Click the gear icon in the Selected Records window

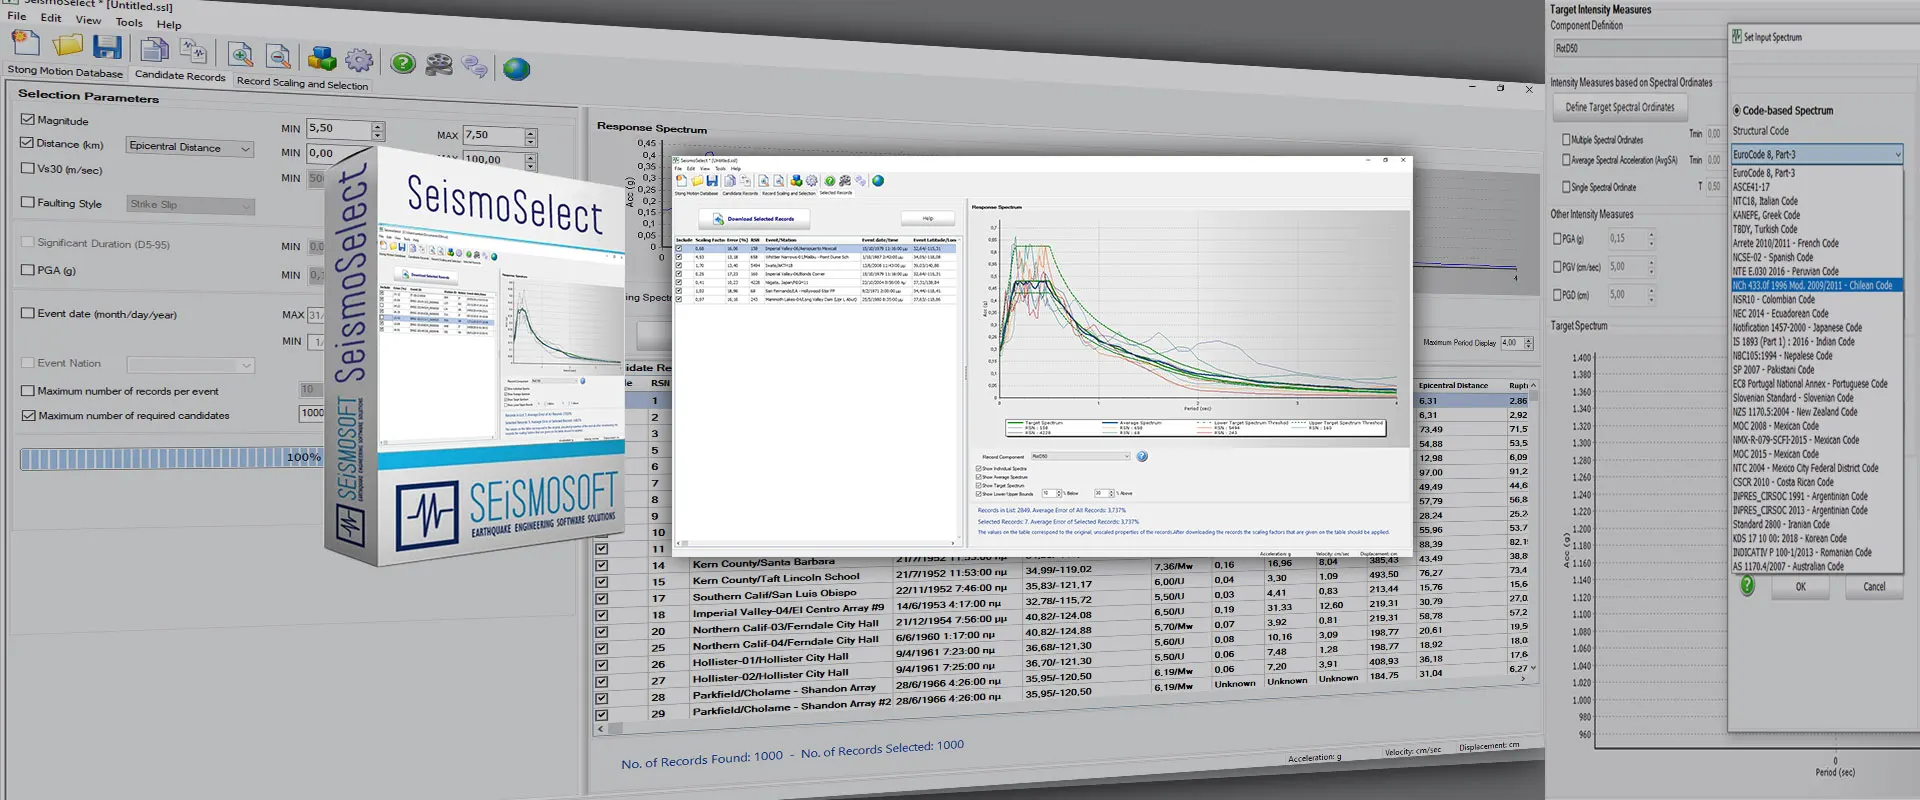tap(812, 181)
